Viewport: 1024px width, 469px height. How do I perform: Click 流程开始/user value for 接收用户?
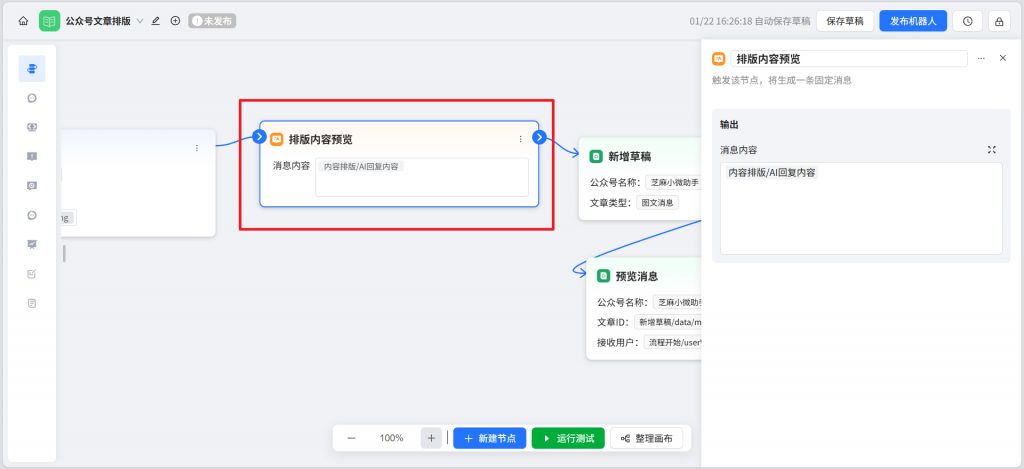tap(672, 342)
